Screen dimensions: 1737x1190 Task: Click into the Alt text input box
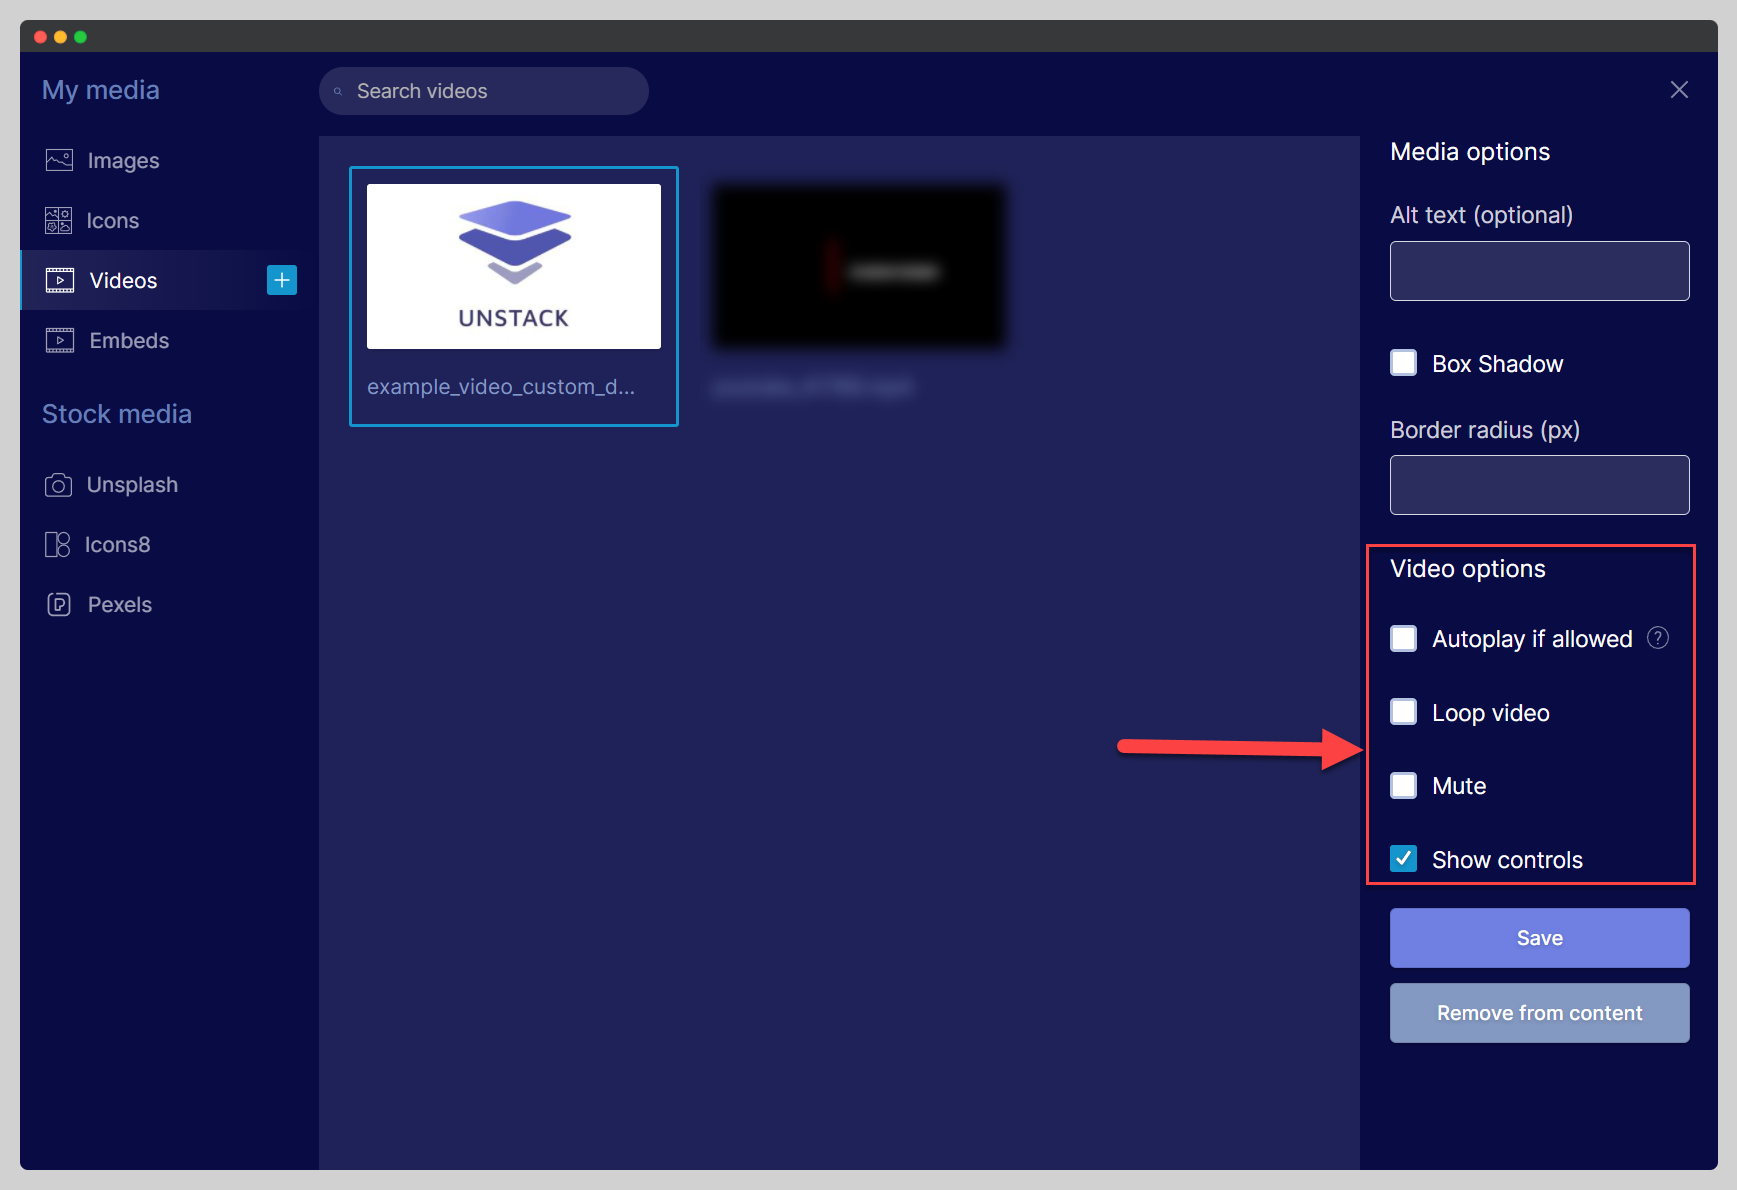1539,271
